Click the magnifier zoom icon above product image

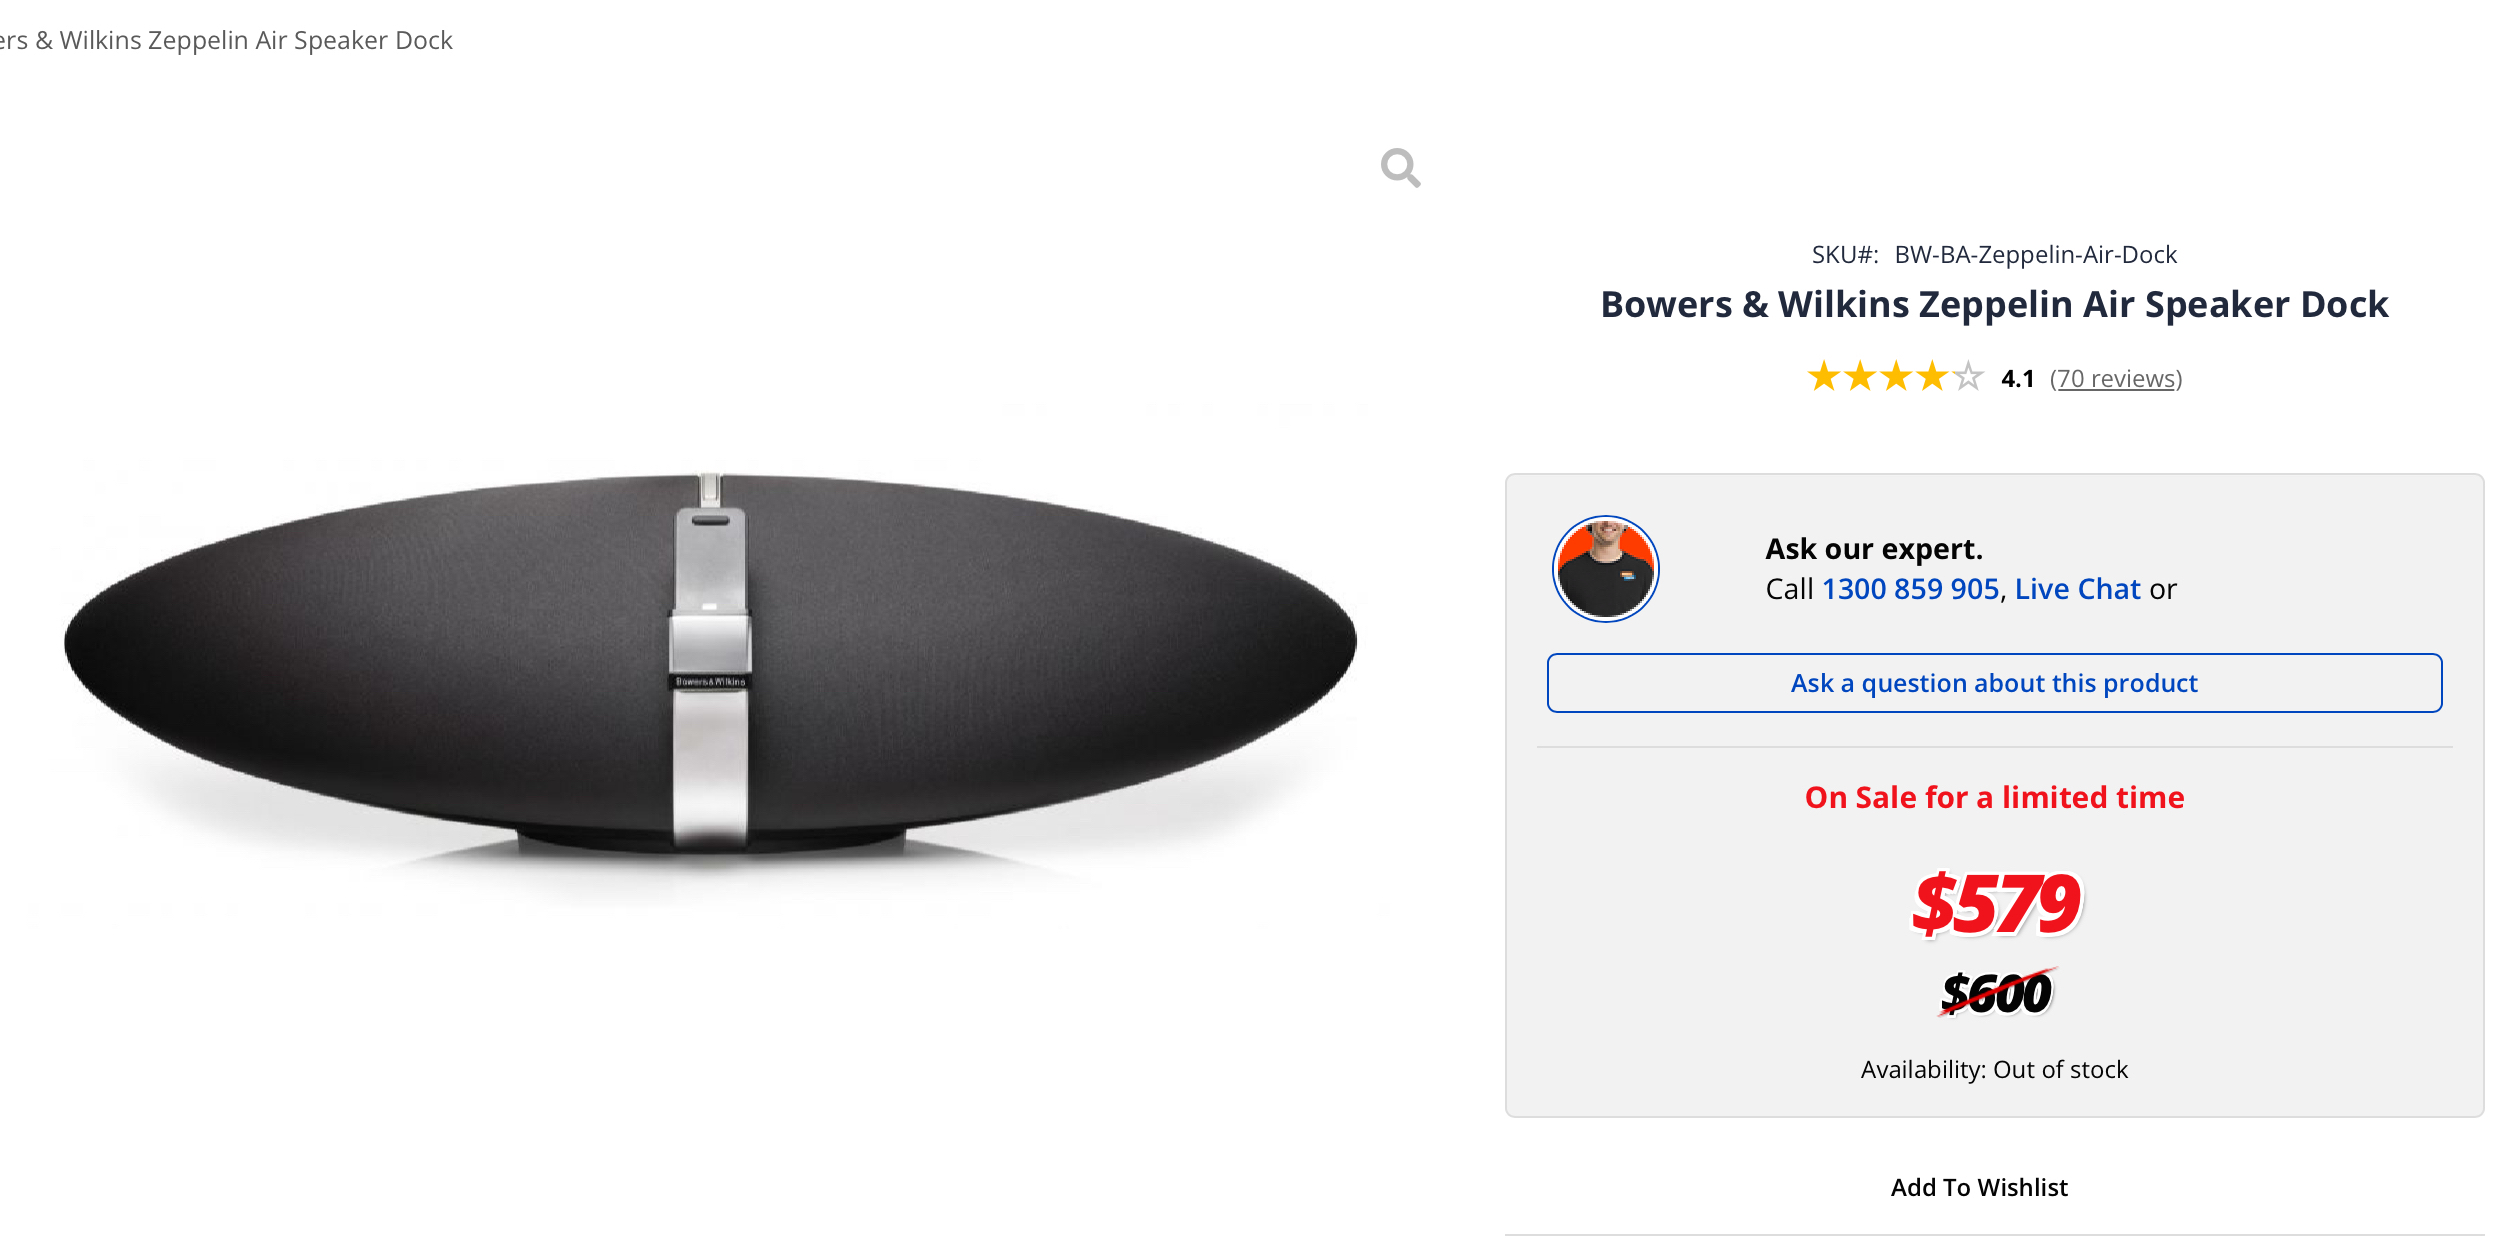click(1400, 168)
